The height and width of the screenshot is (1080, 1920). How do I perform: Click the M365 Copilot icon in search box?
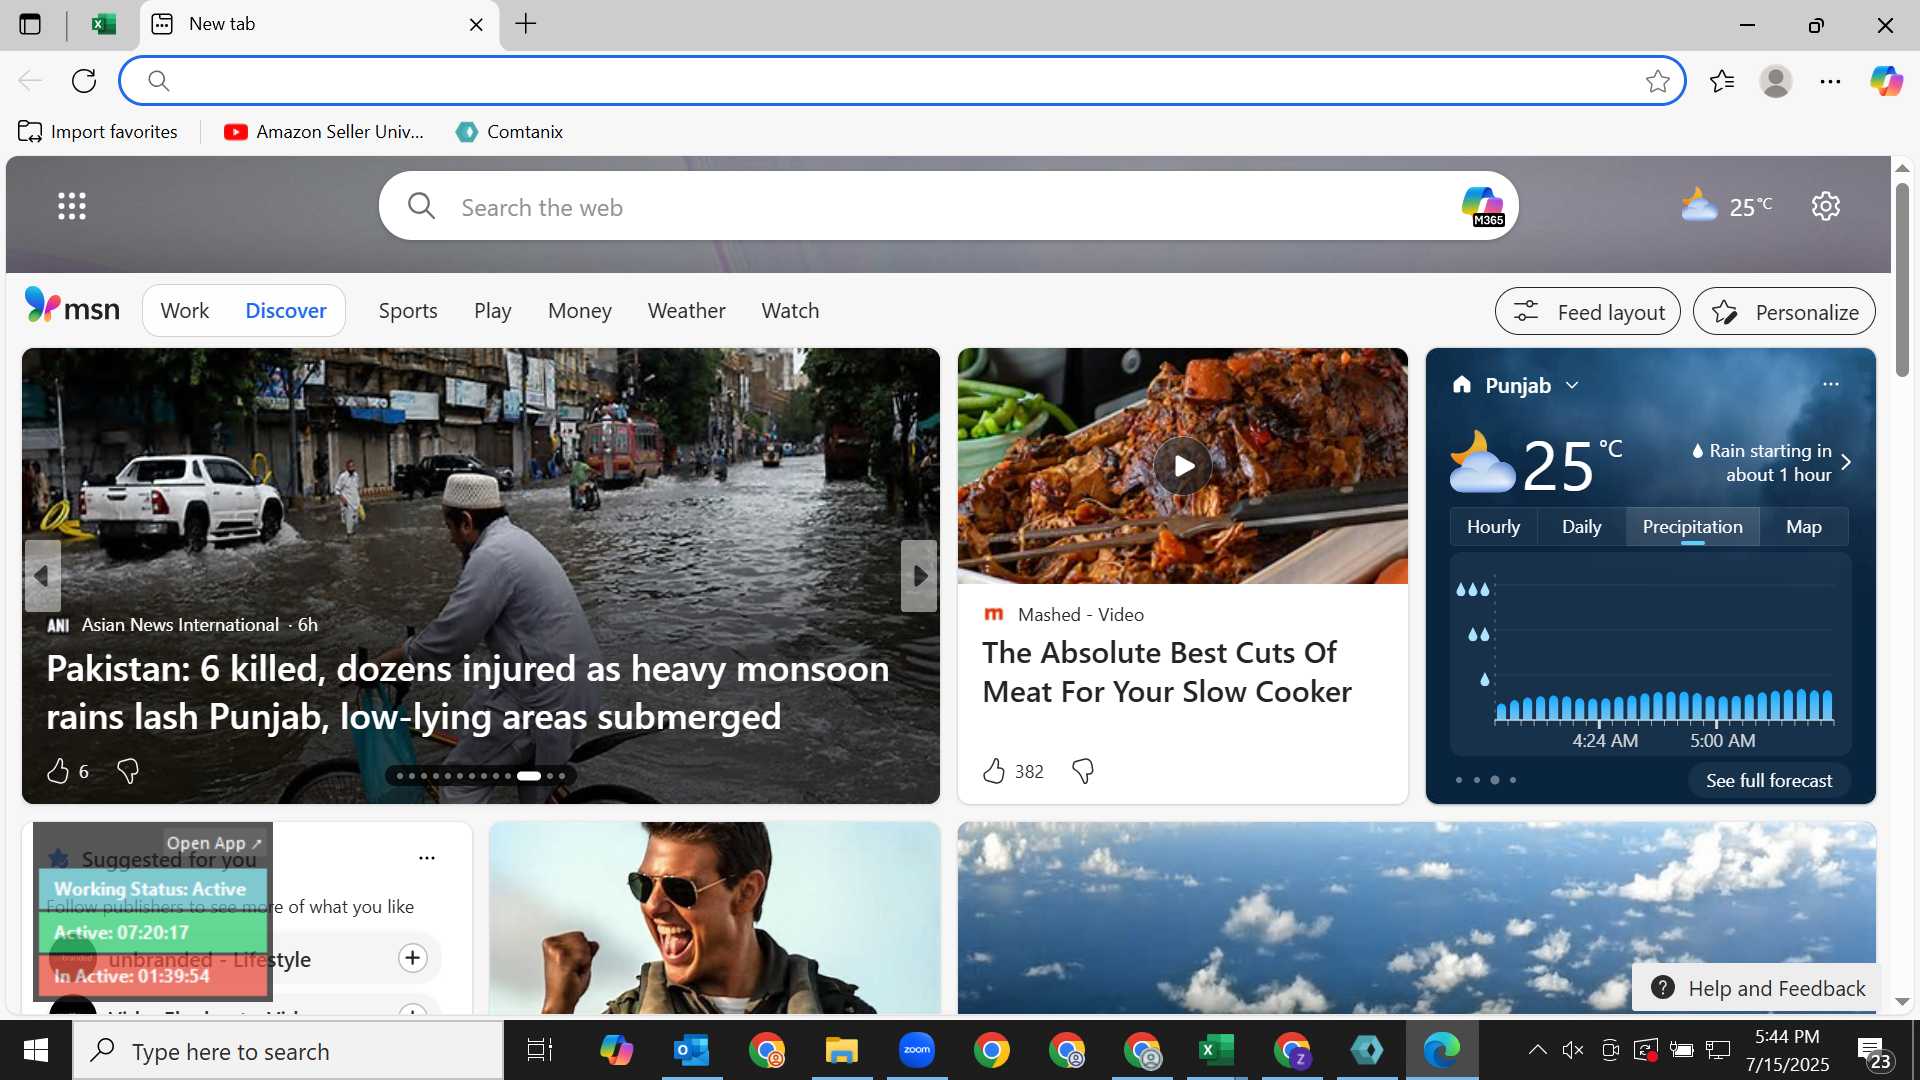[1483, 206]
